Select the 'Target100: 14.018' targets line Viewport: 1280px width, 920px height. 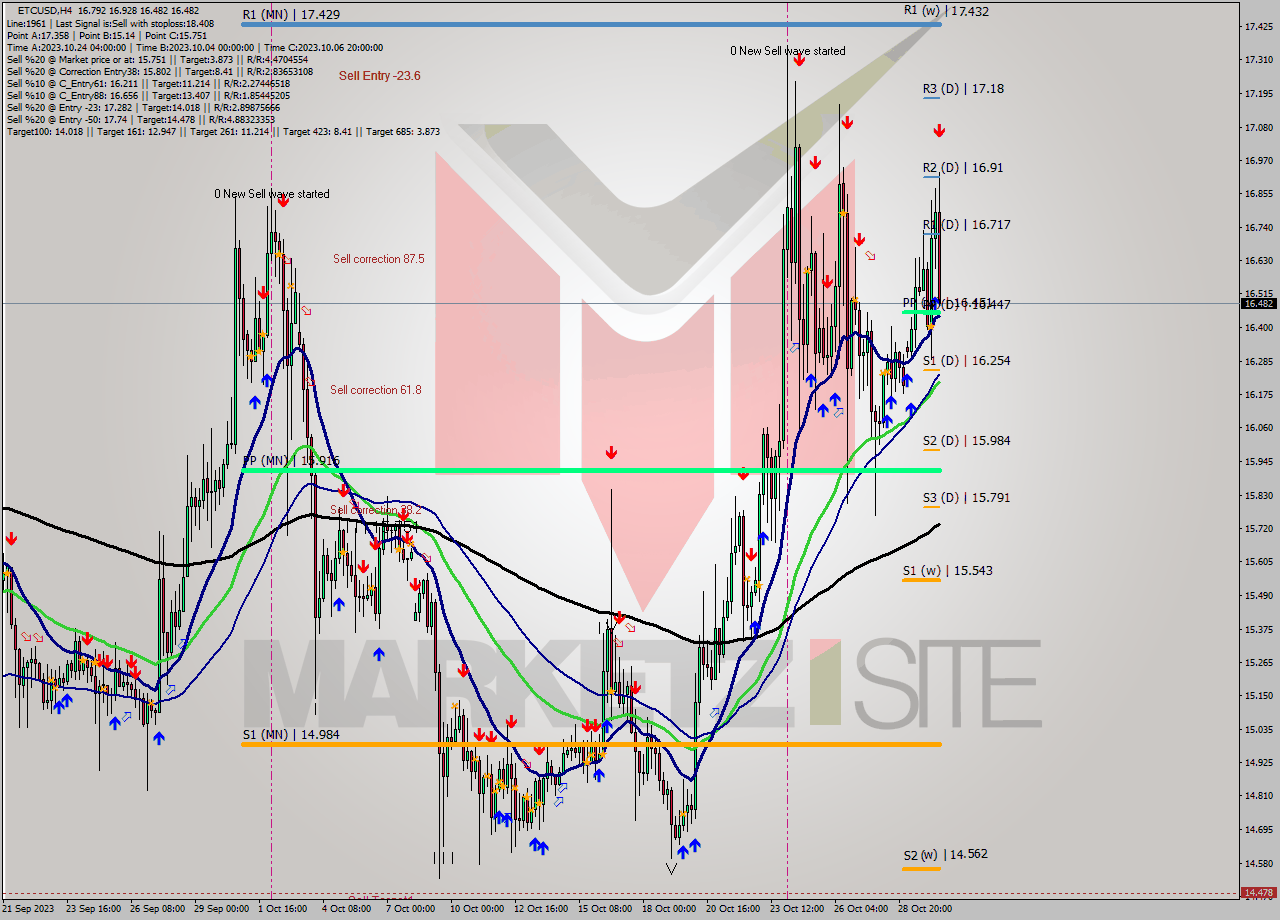click(223, 132)
